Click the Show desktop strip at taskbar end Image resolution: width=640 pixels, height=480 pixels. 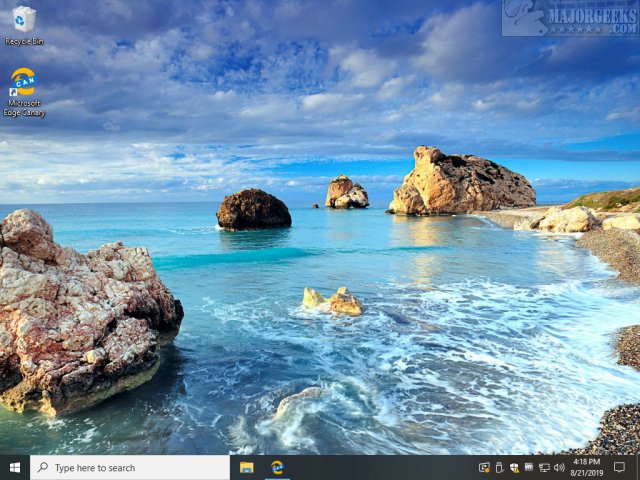(x=638, y=467)
